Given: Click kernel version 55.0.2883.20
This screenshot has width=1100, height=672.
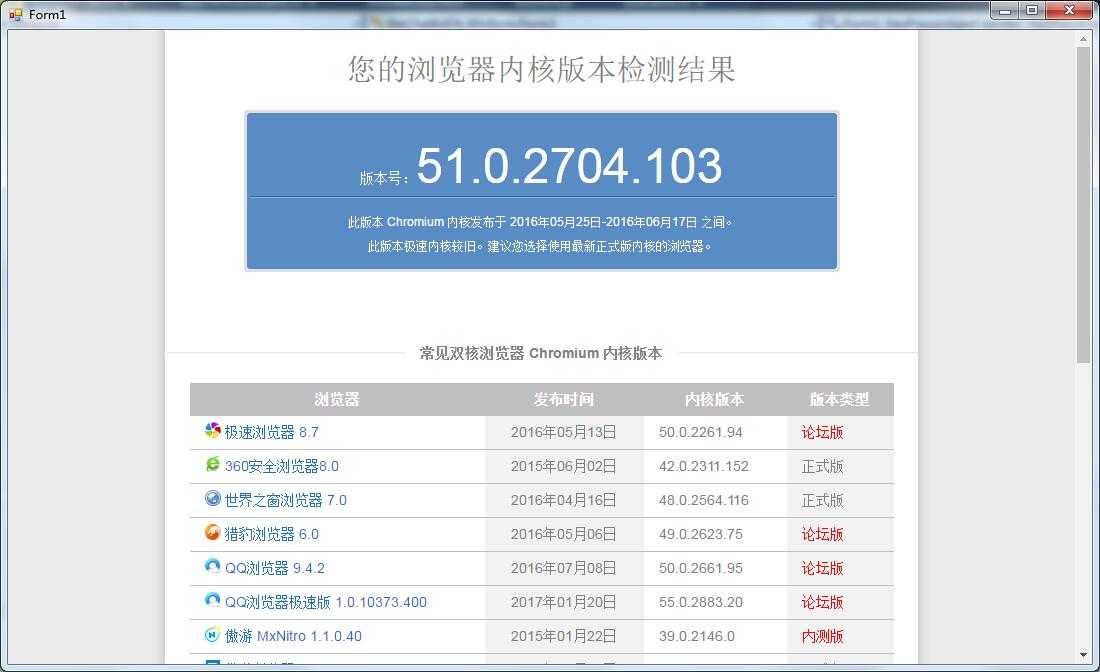Looking at the screenshot, I should pyautogui.click(x=701, y=603).
